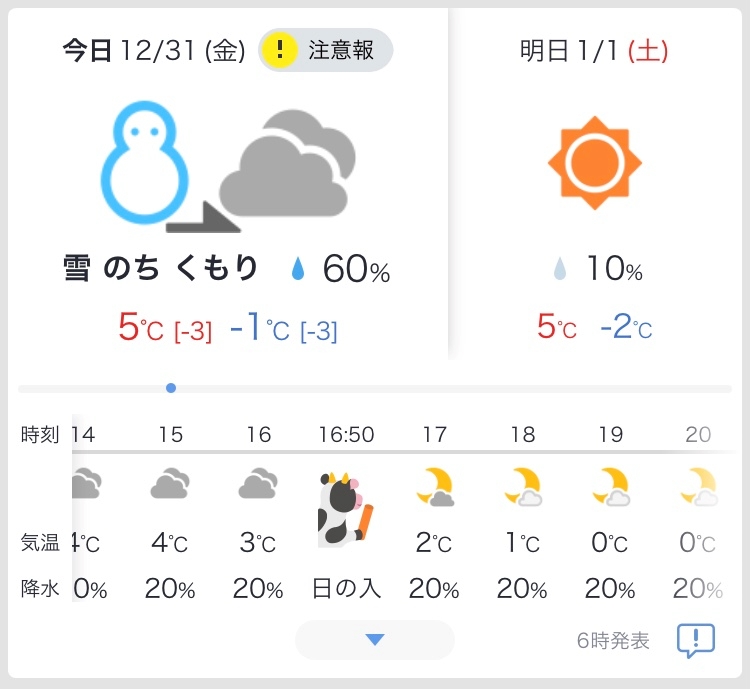Open the yellow 注意報 advisory badge
This screenshot has width=750, height=689.
tap(326, 50)
